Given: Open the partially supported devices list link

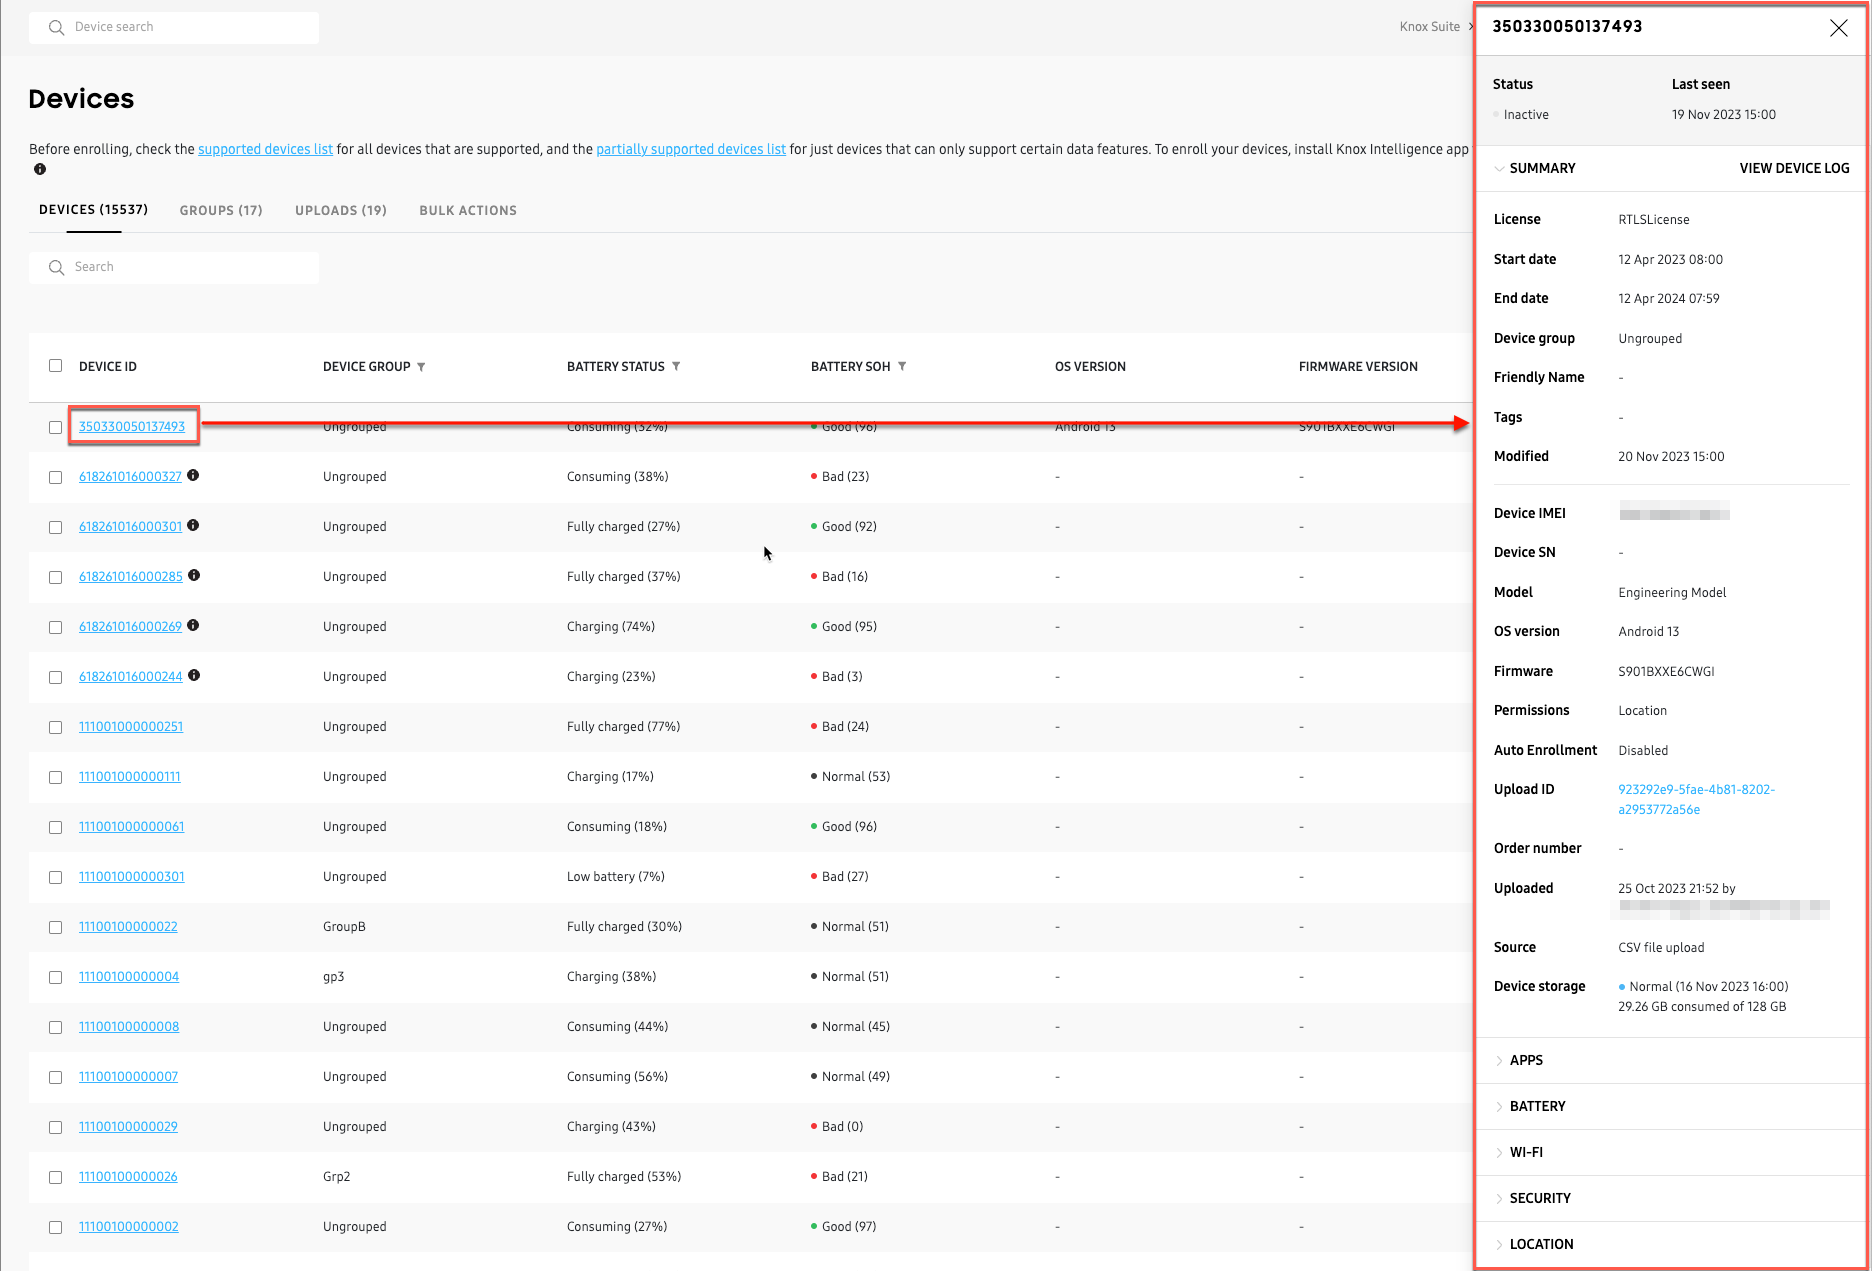Looking at the screenshot, I should coord(691,149).
